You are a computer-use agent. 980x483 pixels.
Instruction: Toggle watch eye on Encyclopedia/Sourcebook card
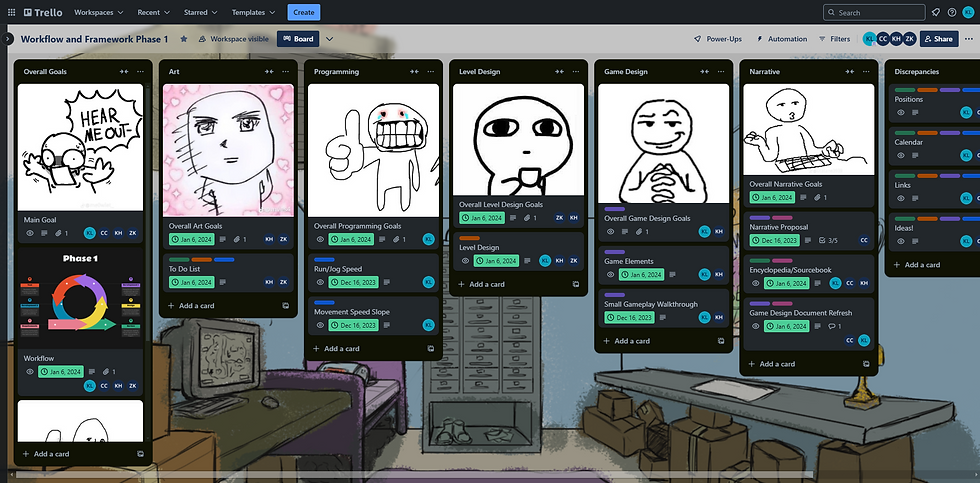coord(756,283)
